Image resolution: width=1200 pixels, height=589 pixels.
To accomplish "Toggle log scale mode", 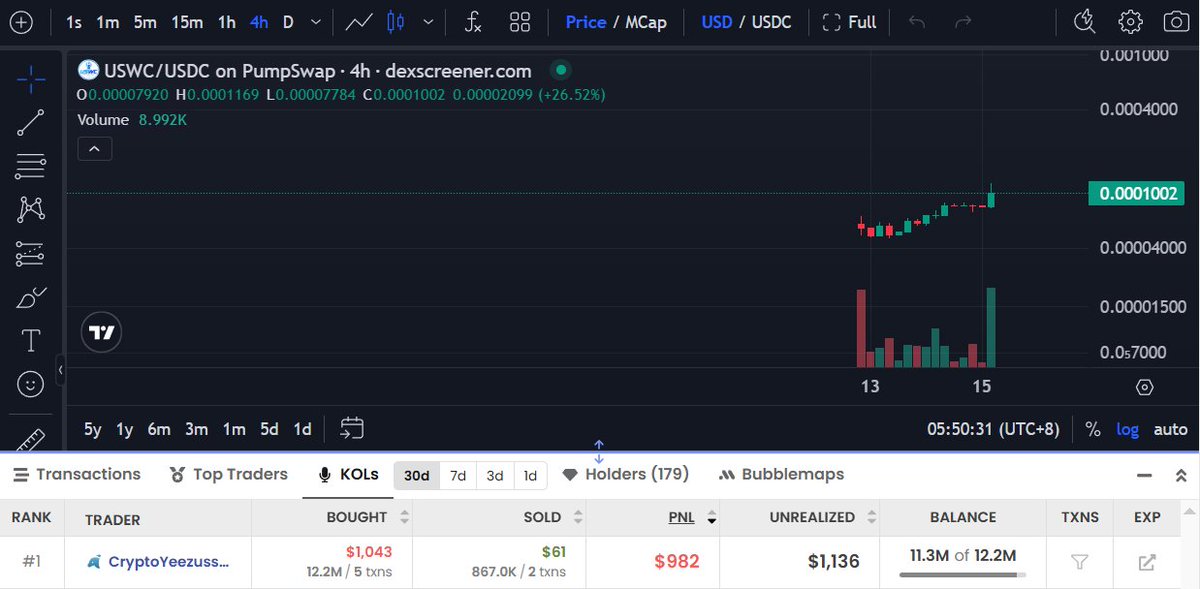I will point(1128,429).
